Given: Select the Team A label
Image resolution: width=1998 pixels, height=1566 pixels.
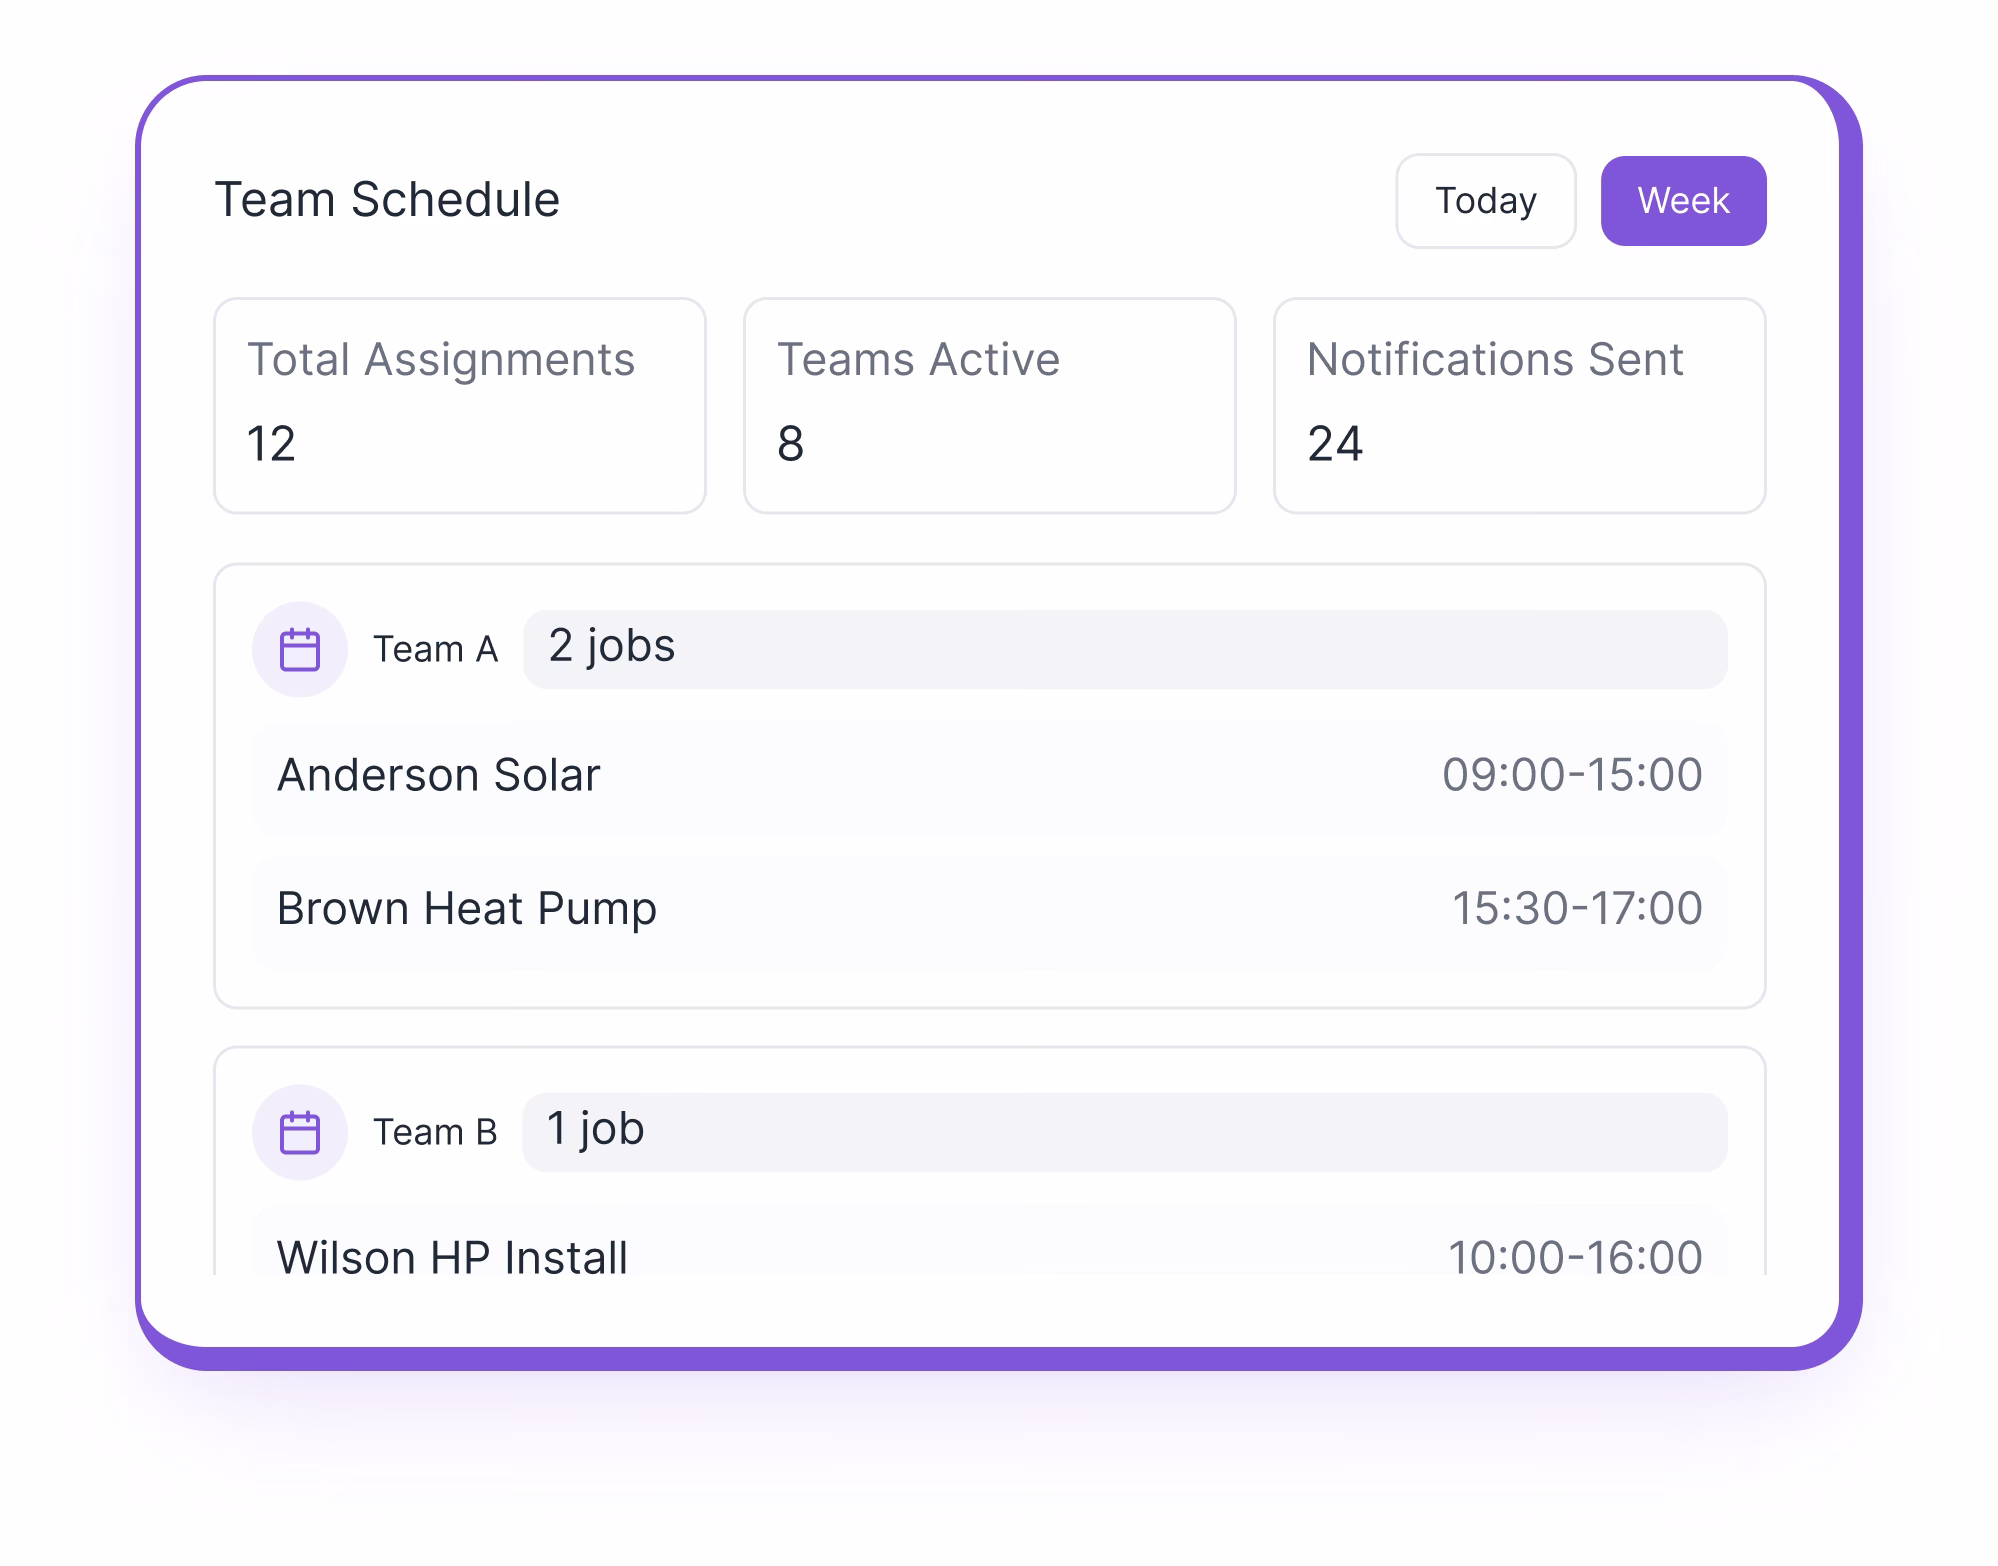Looking at the screenshot, I should click(436, 650).
